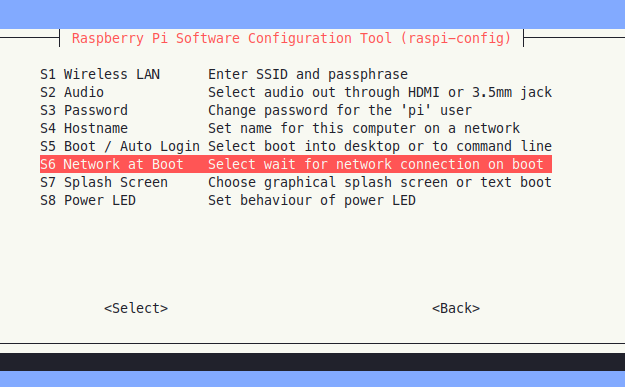Image resolution: width=625 pixels, height=387 pixels.
Task: Click 'Select boot into desktop or to command line' text
Action: pos(380,146)
